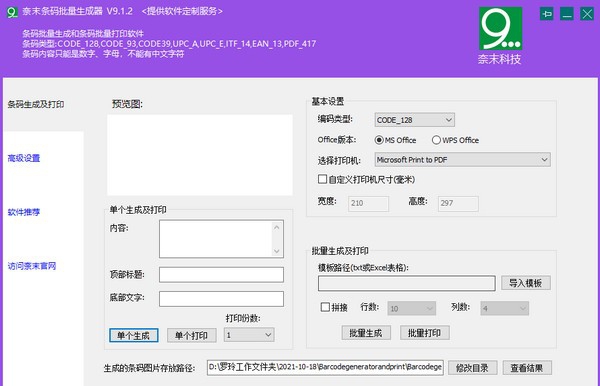Click the small app icon in title bar
This screenshot has width=600, height=386.
click(x=12, y=12)
